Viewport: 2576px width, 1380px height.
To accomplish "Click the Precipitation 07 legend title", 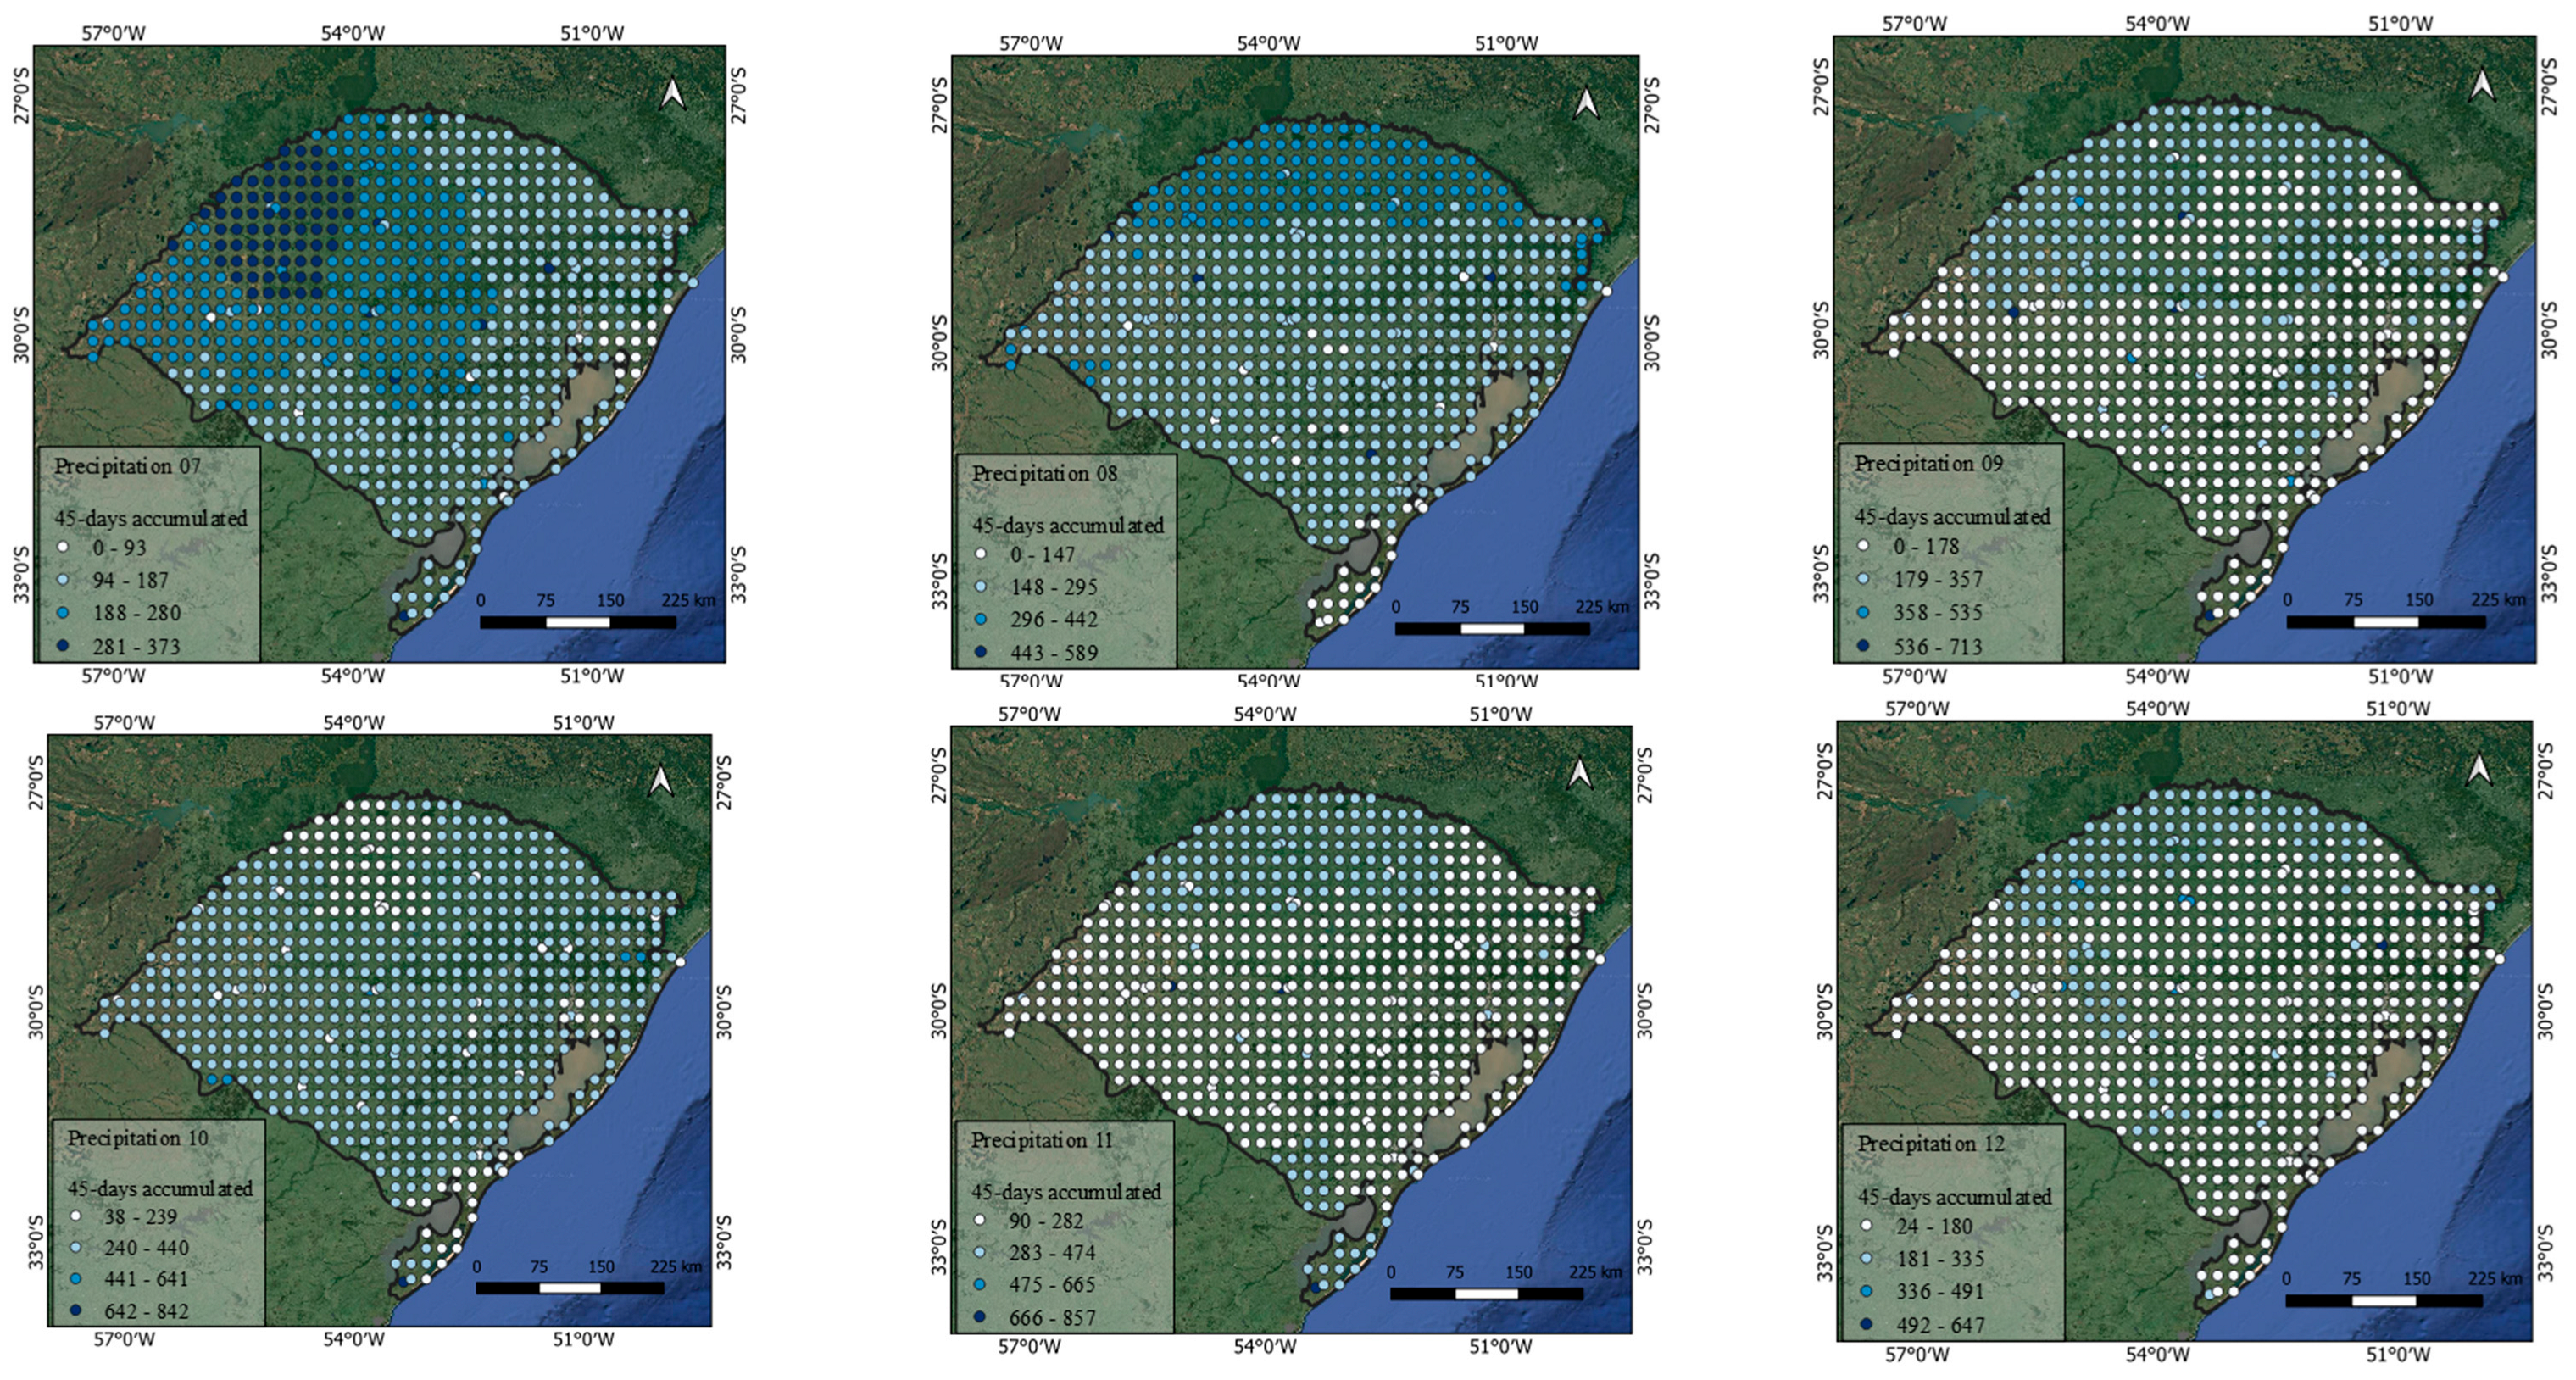I will (128, 466).
